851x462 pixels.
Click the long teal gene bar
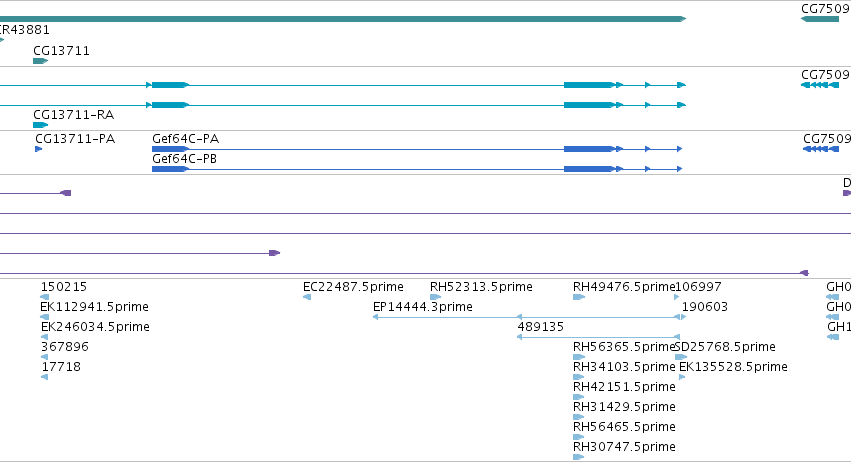[343, 19]
